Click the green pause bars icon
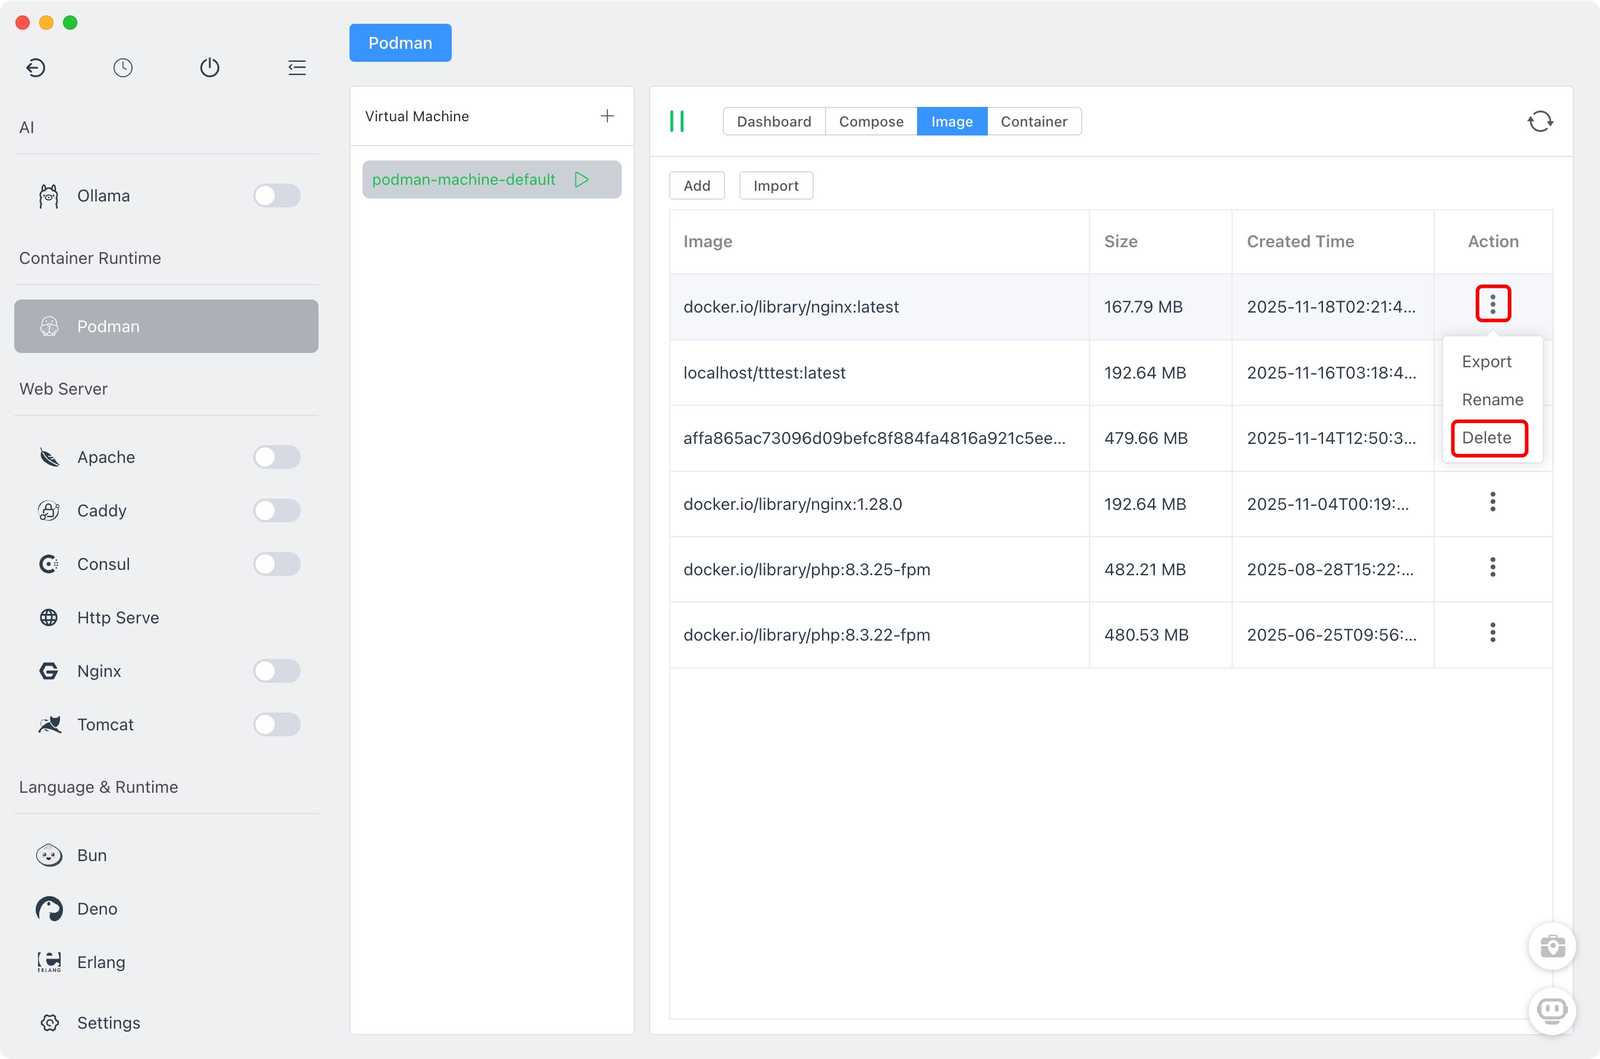Image resolution: width=1600 pixels, height=1059 pixels. pyautogui.click(x=677, y=122)
